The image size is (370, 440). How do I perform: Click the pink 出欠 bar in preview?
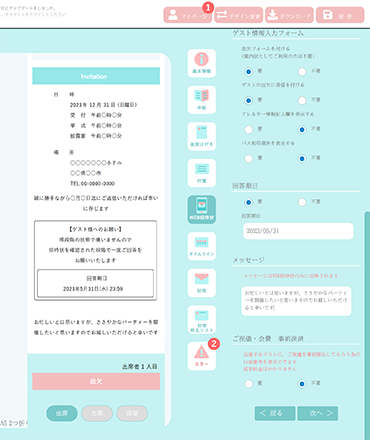coord(96,381)
